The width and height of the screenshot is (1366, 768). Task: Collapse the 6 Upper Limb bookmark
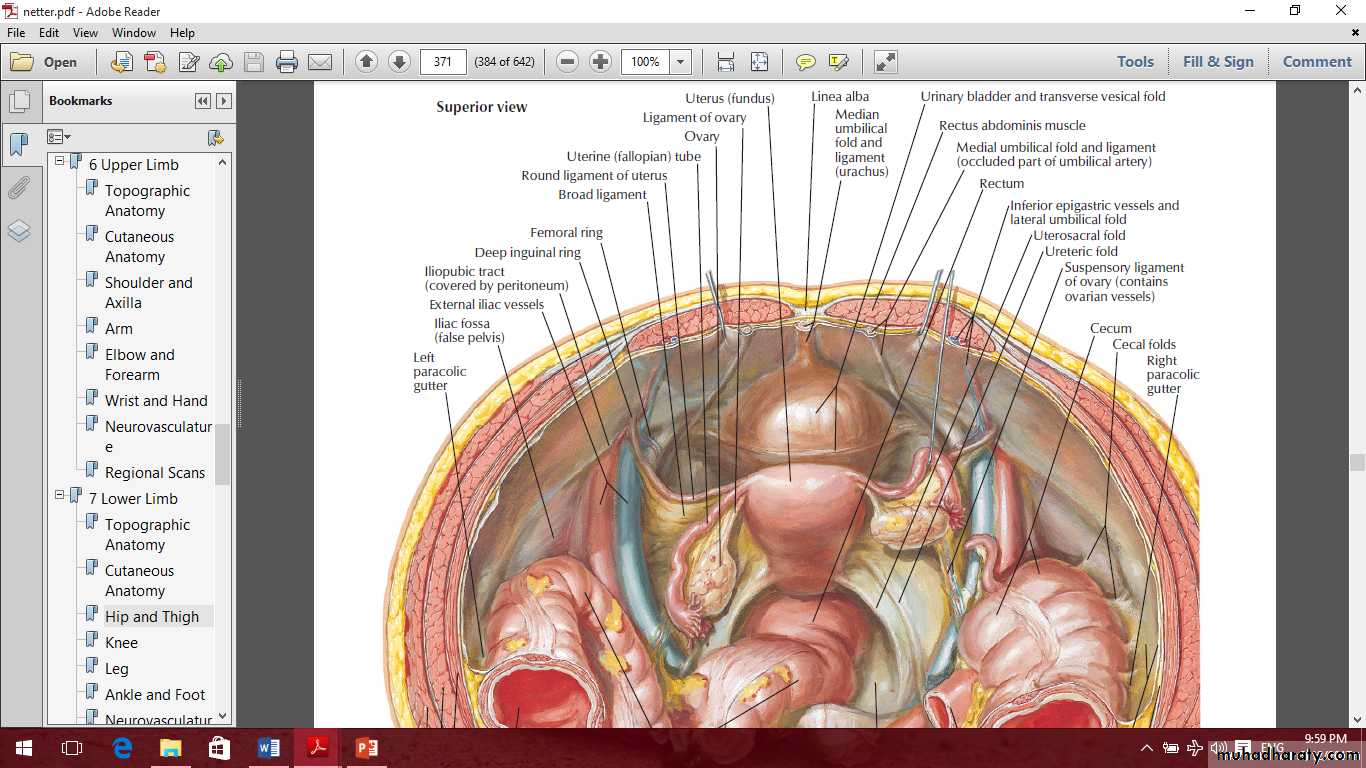[x=60, y=161]
